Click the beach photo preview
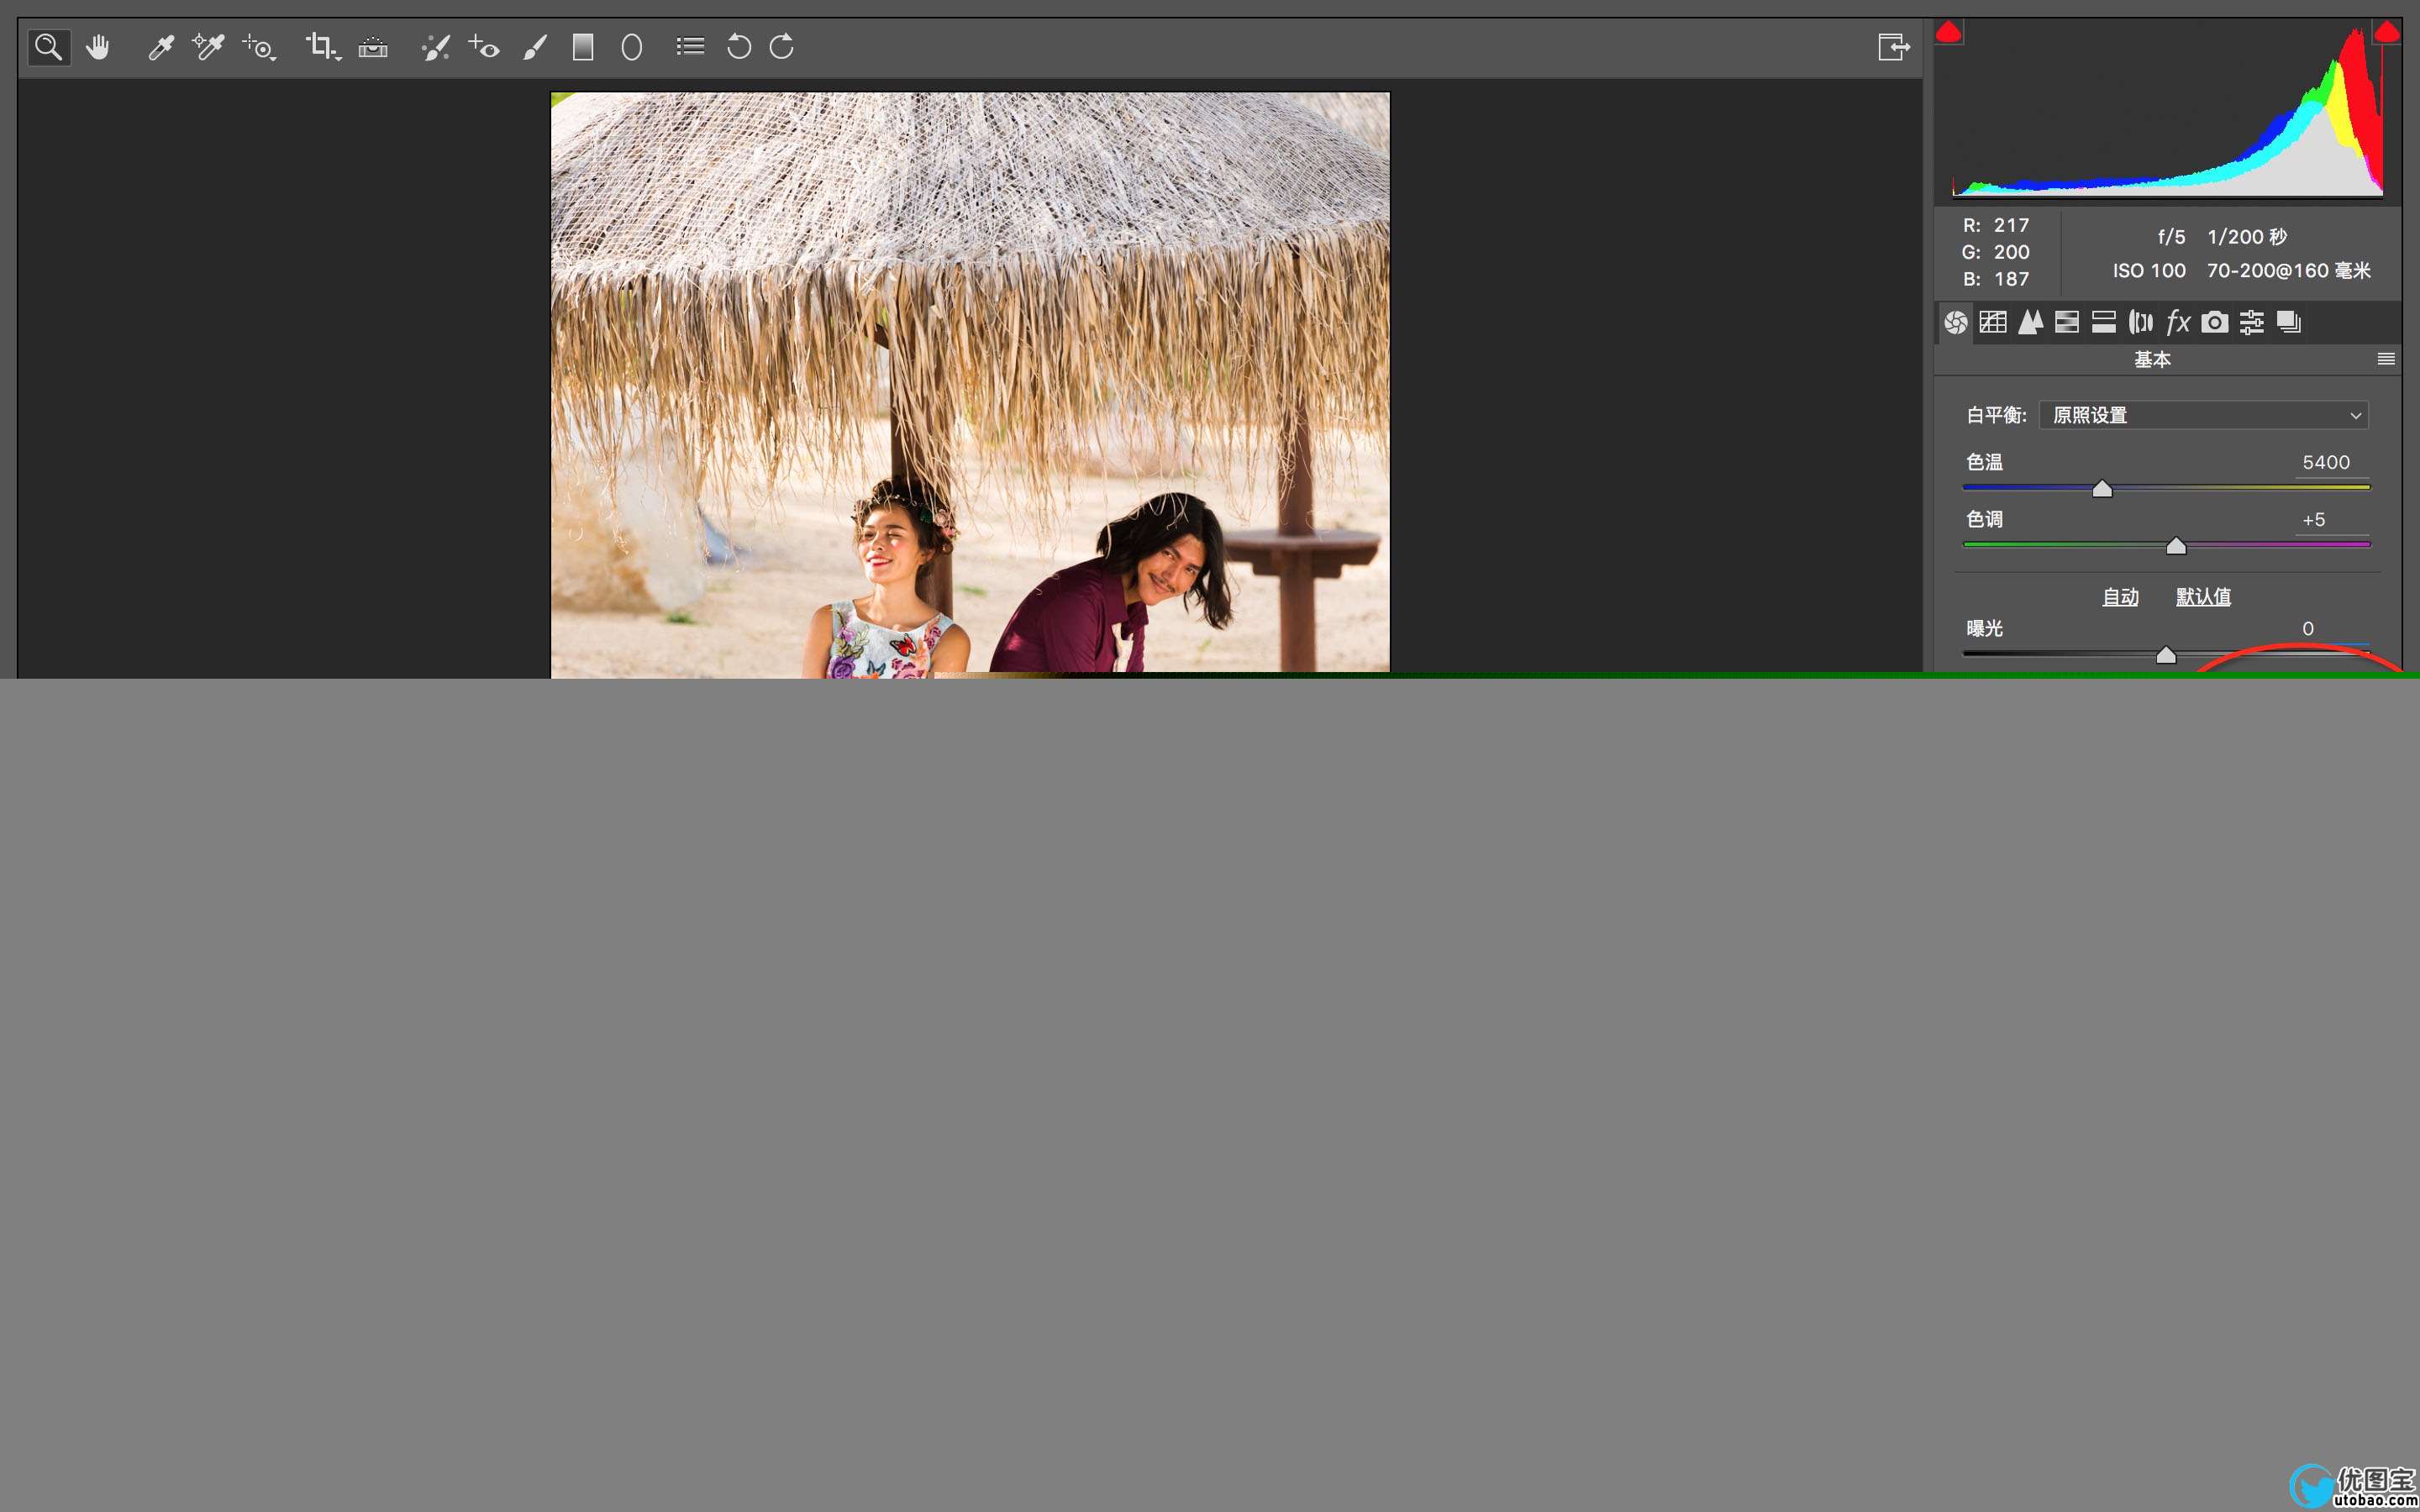This screenshot has height=1512, width=2420. [970, 384]
